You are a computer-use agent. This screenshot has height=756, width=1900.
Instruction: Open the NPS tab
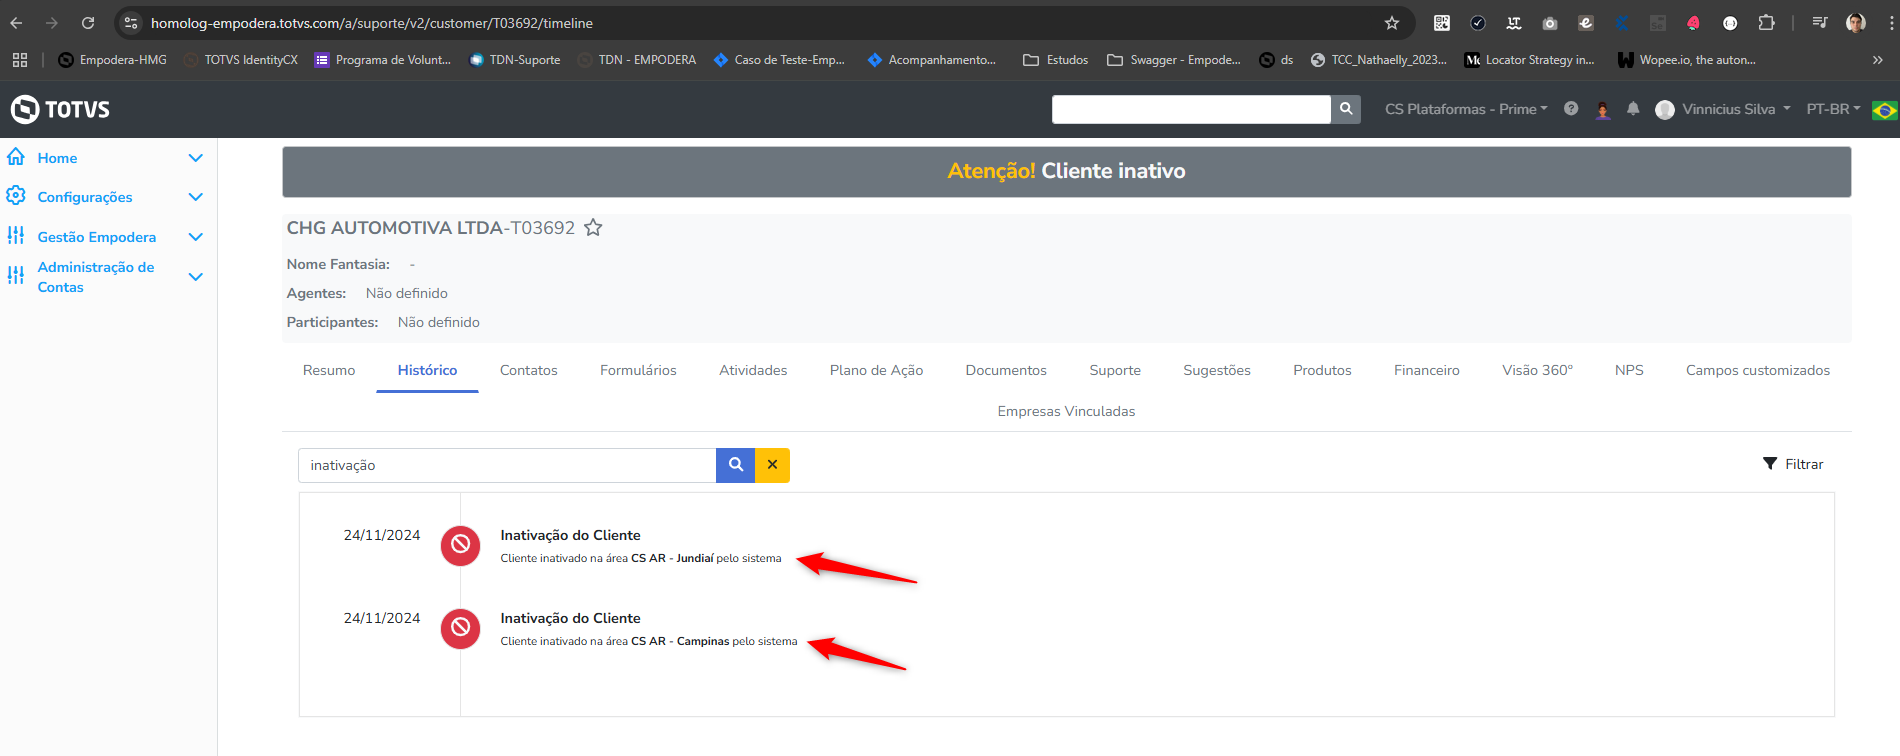pyautogui.click(x=1629, y=370)
